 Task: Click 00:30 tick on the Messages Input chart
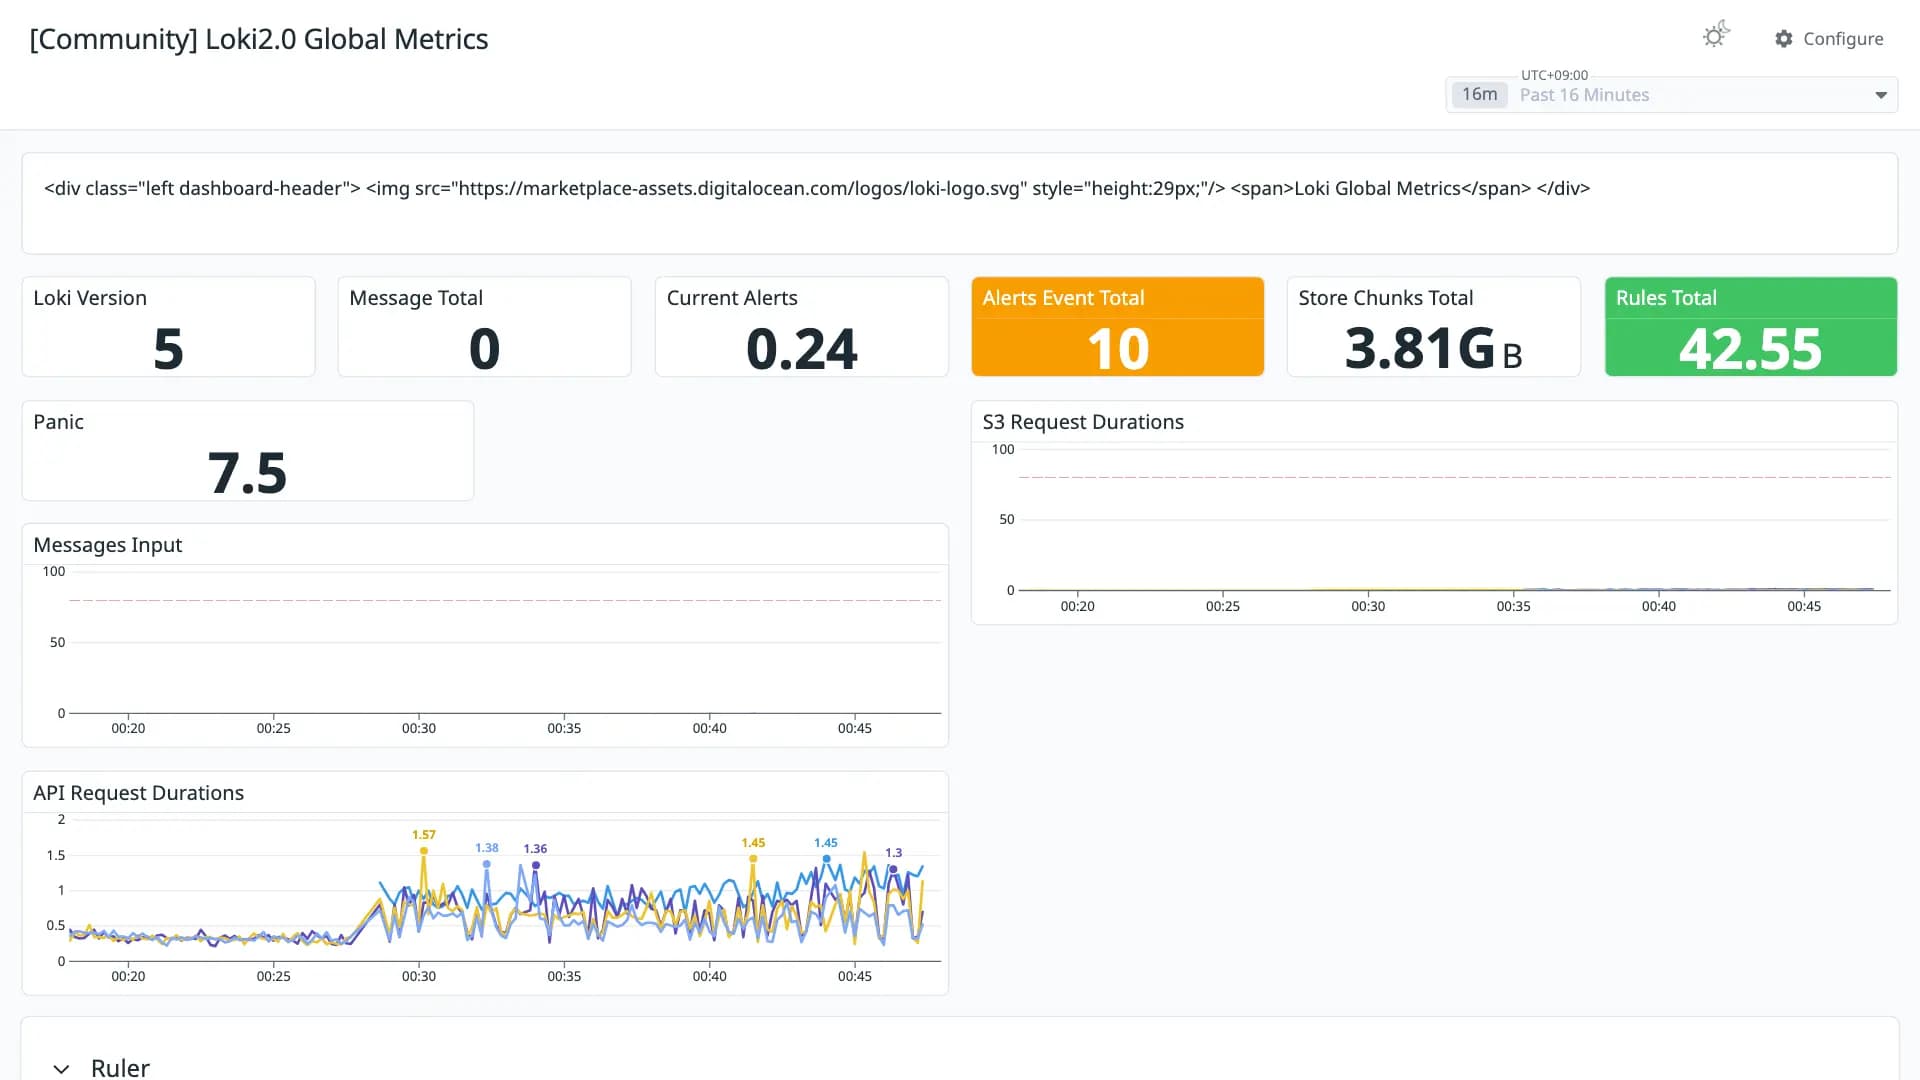coord(419,728)
